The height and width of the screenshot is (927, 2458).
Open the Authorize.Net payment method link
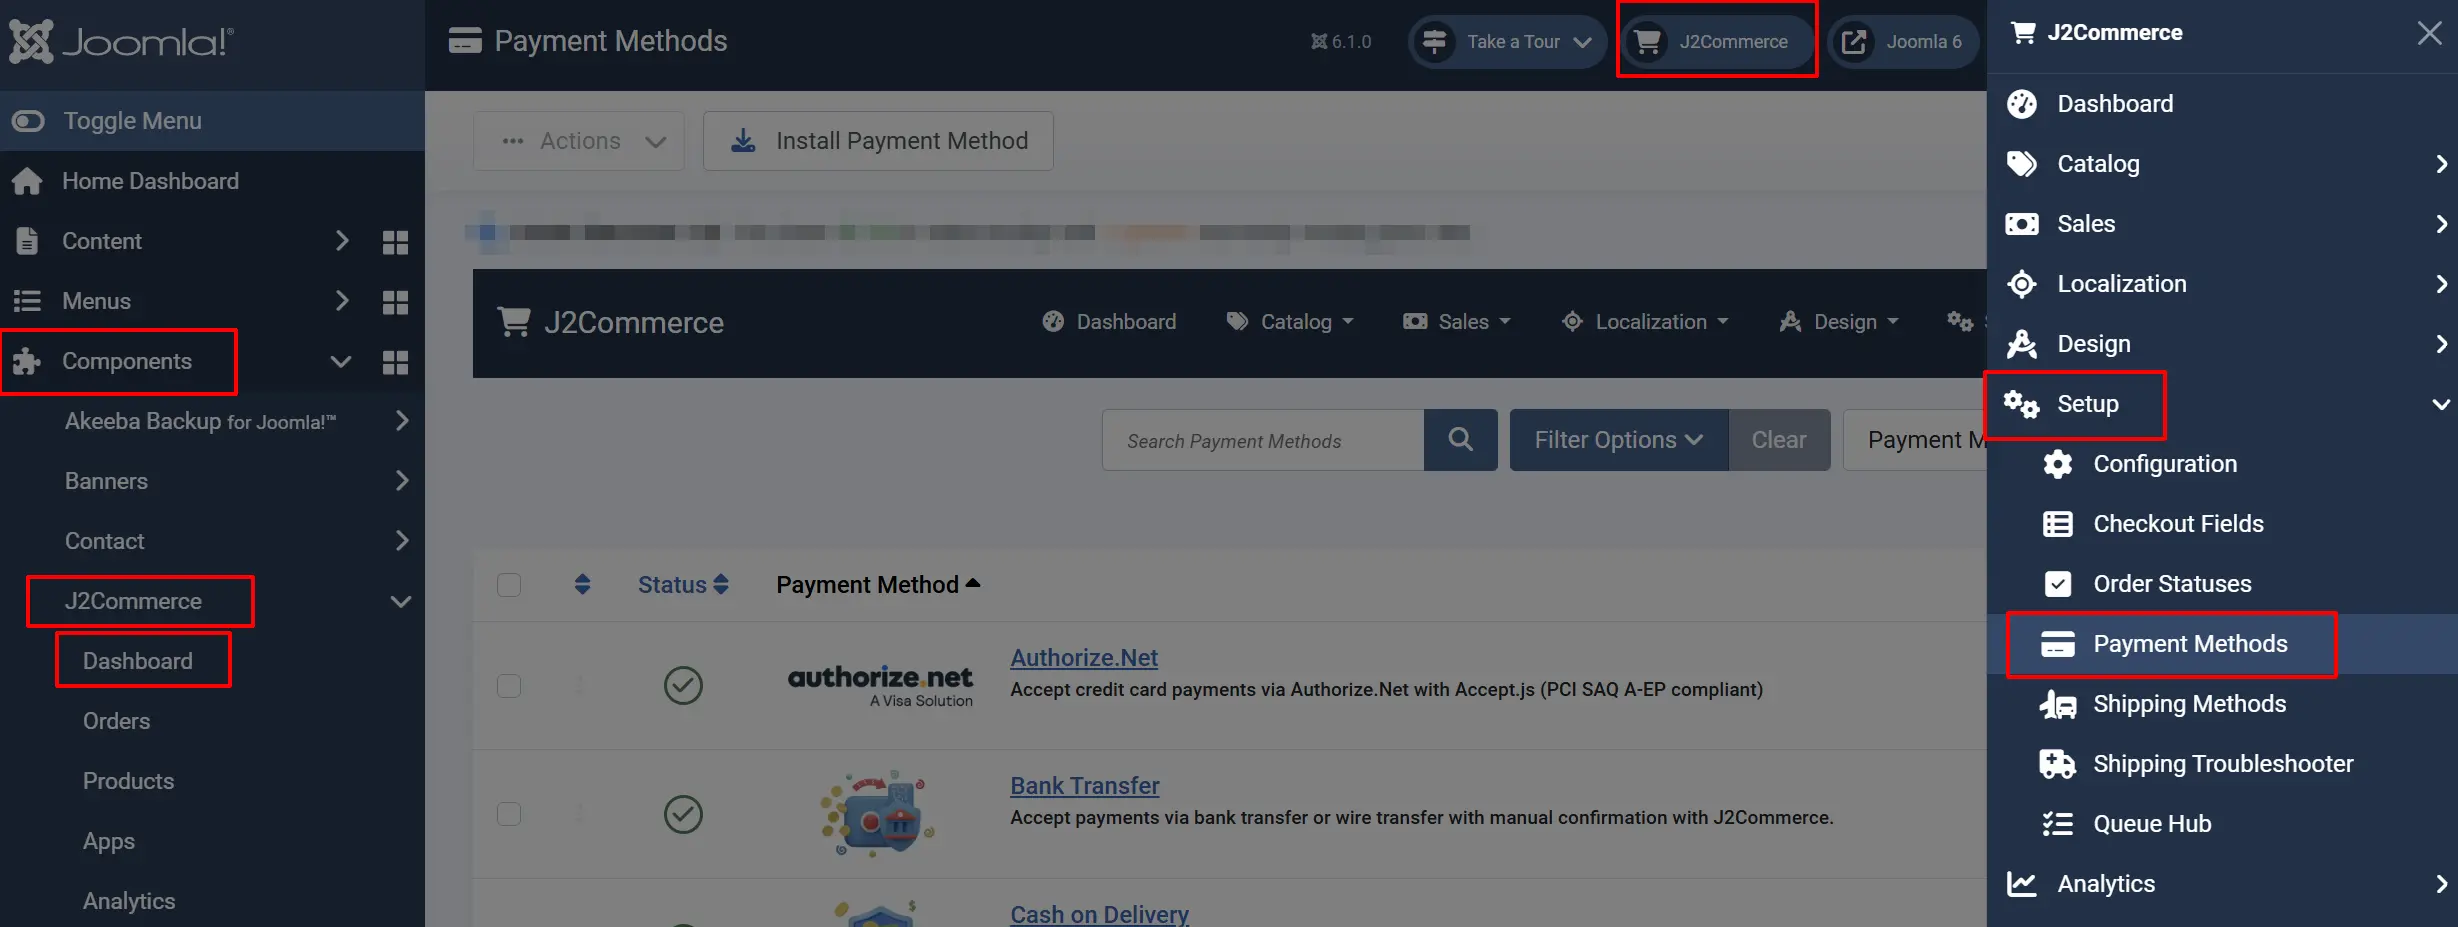pyautogui.click(x=1084, y=658)
